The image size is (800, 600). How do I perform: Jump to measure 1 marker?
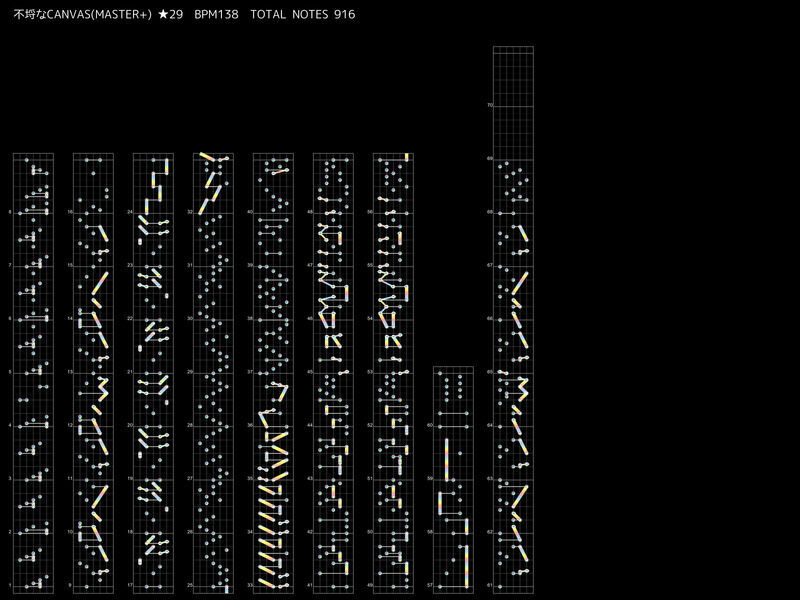coord(9,585)
